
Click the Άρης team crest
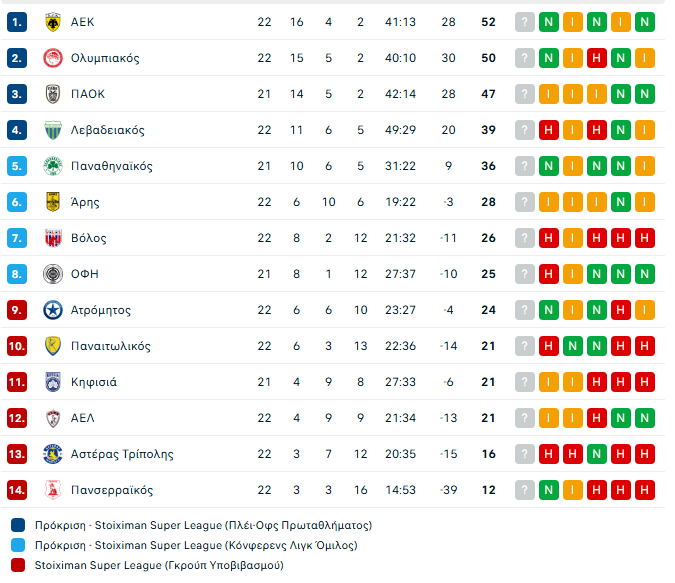point(53,202)
